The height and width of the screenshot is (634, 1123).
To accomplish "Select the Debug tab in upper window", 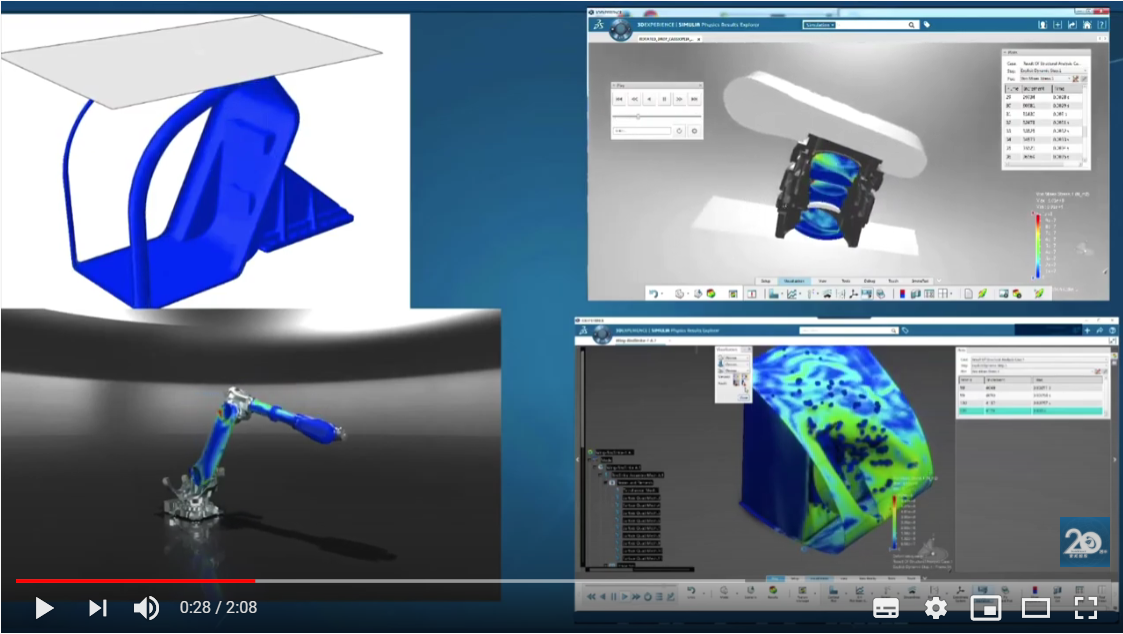I will [x=869, y=281].
